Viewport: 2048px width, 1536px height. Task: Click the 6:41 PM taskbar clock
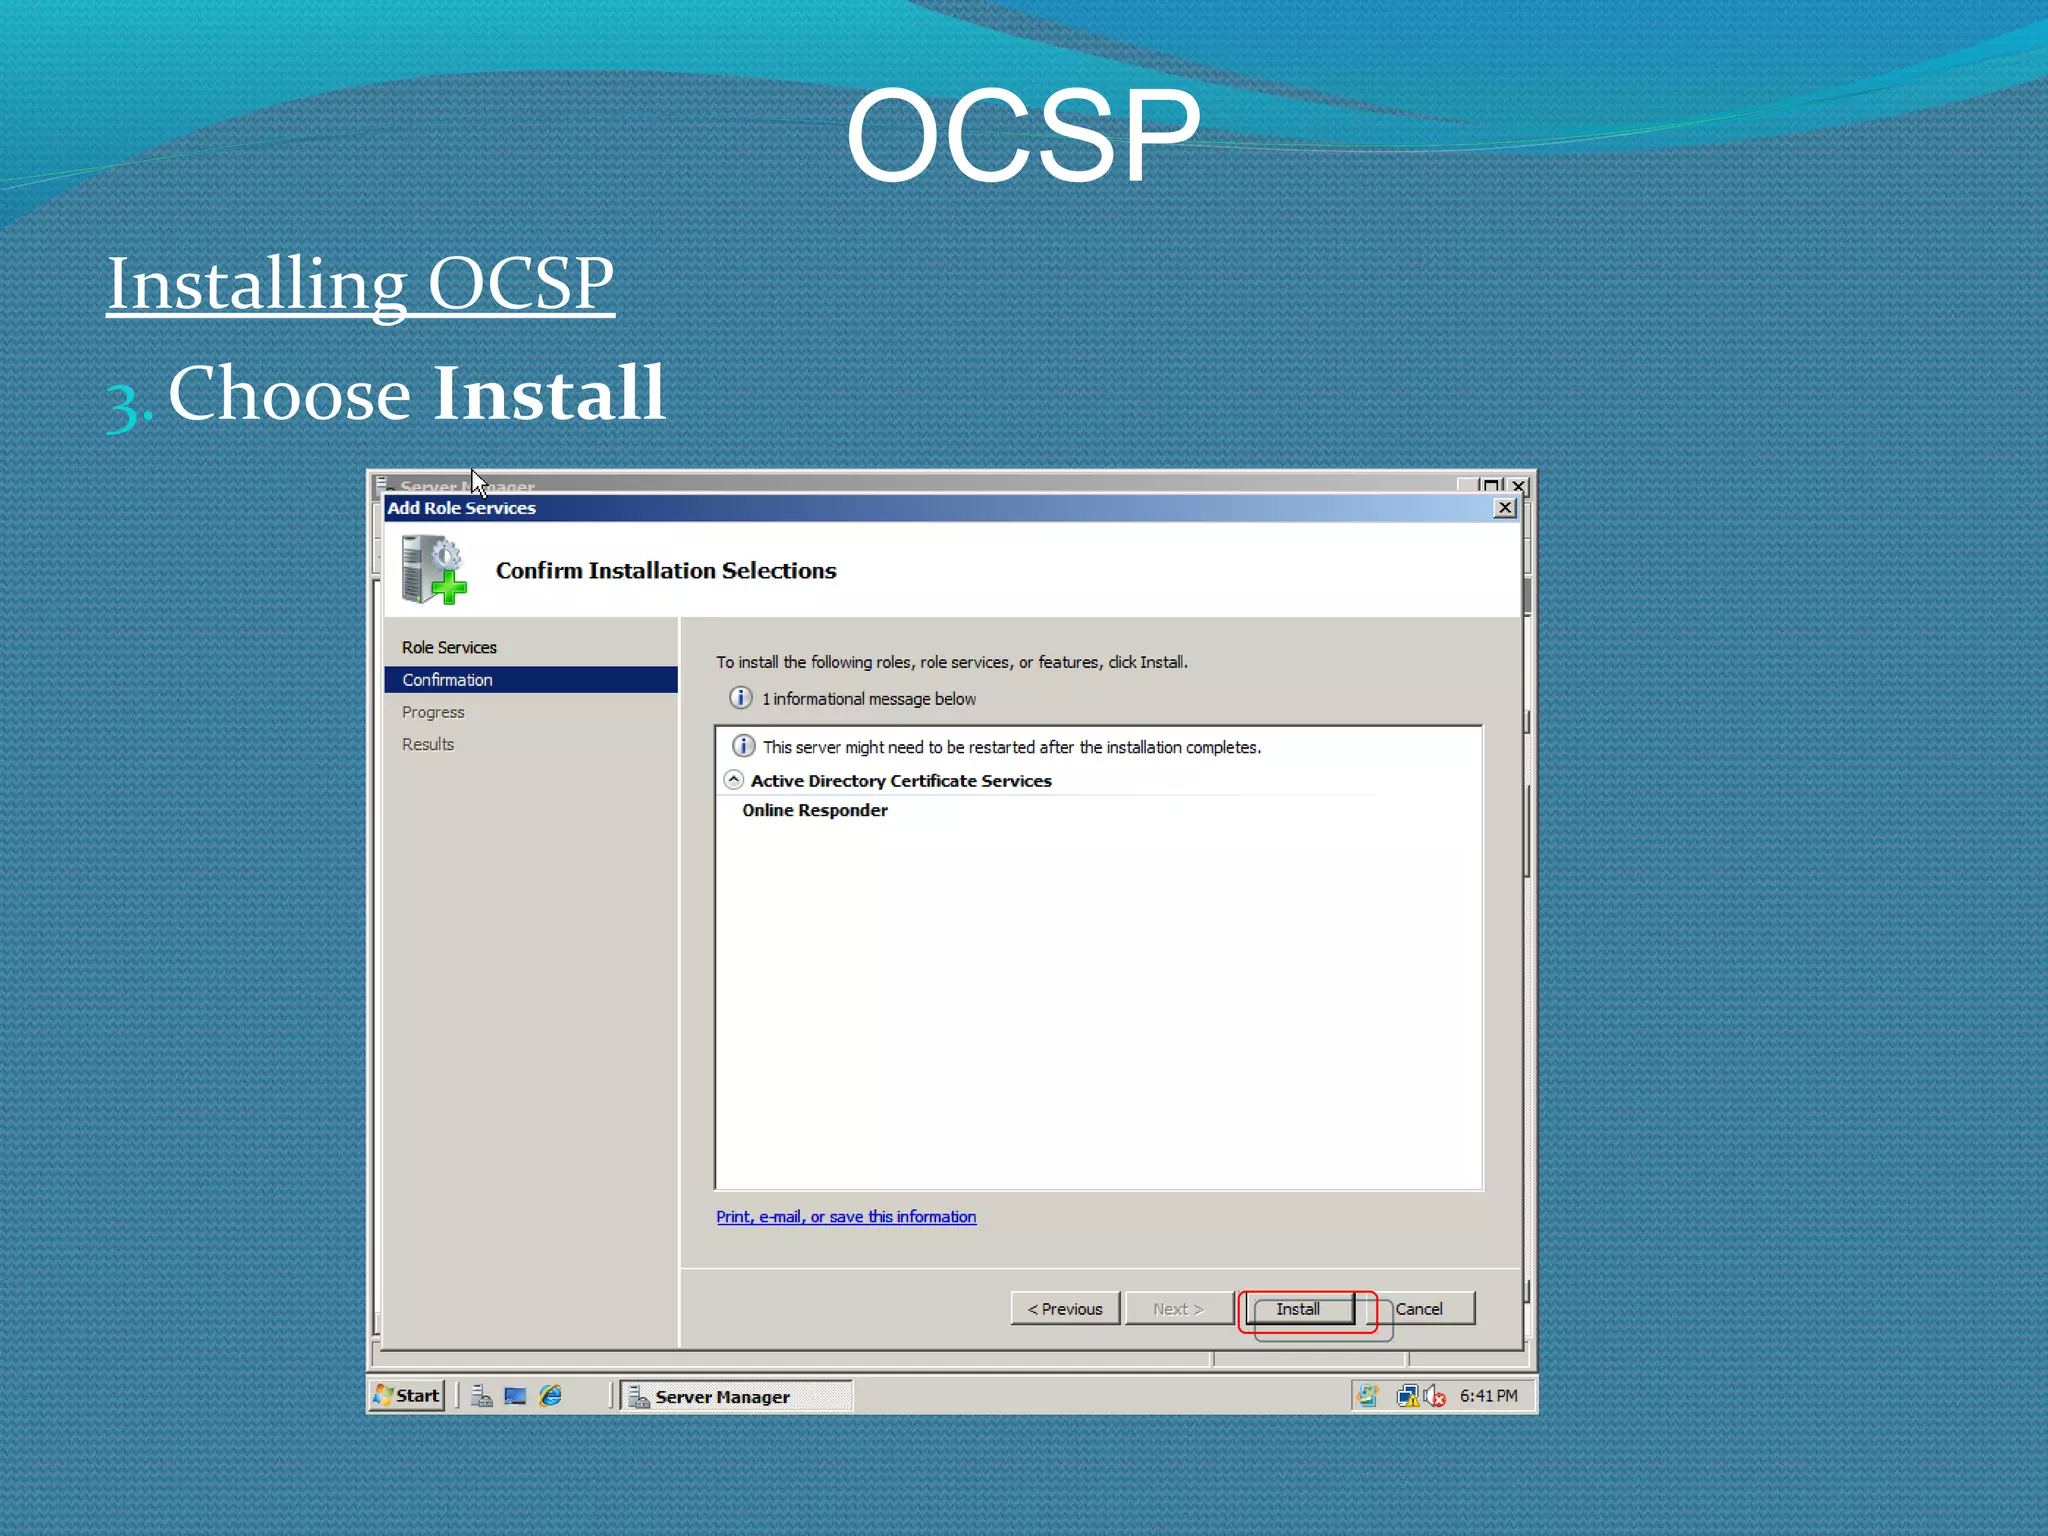tap(1488, 1396)
